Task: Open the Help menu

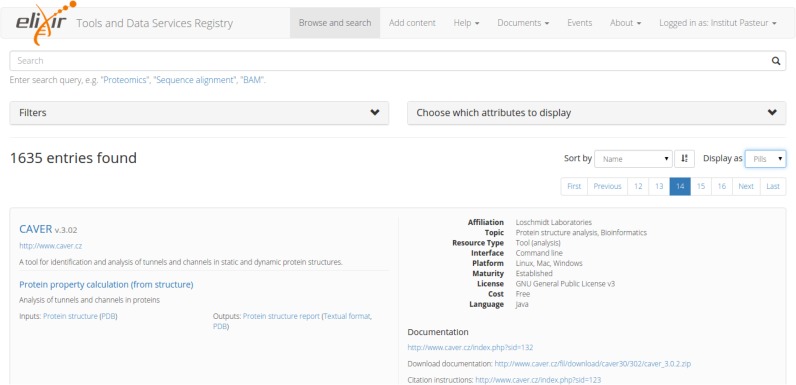Action: (x=466, y=23)
